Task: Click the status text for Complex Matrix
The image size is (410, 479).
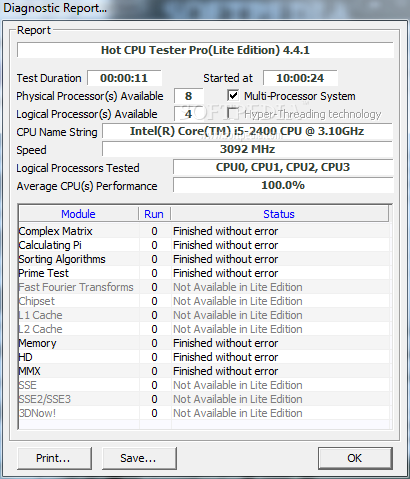Action: tap(226, 231)
